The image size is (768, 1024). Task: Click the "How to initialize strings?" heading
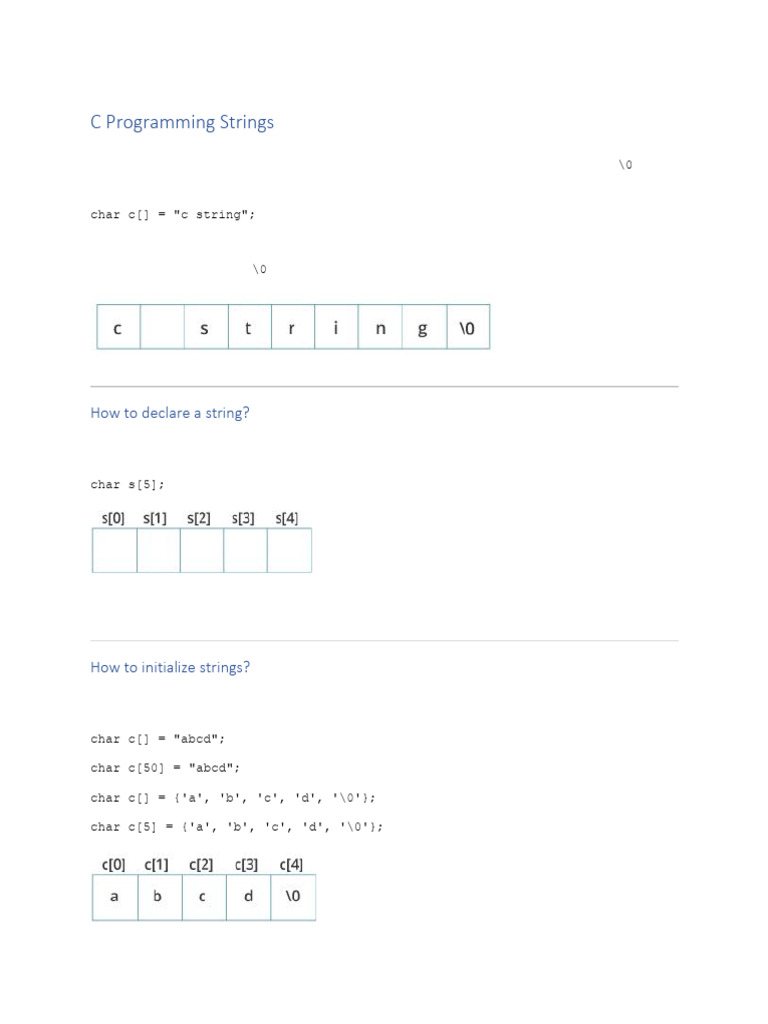coord(170,667)
